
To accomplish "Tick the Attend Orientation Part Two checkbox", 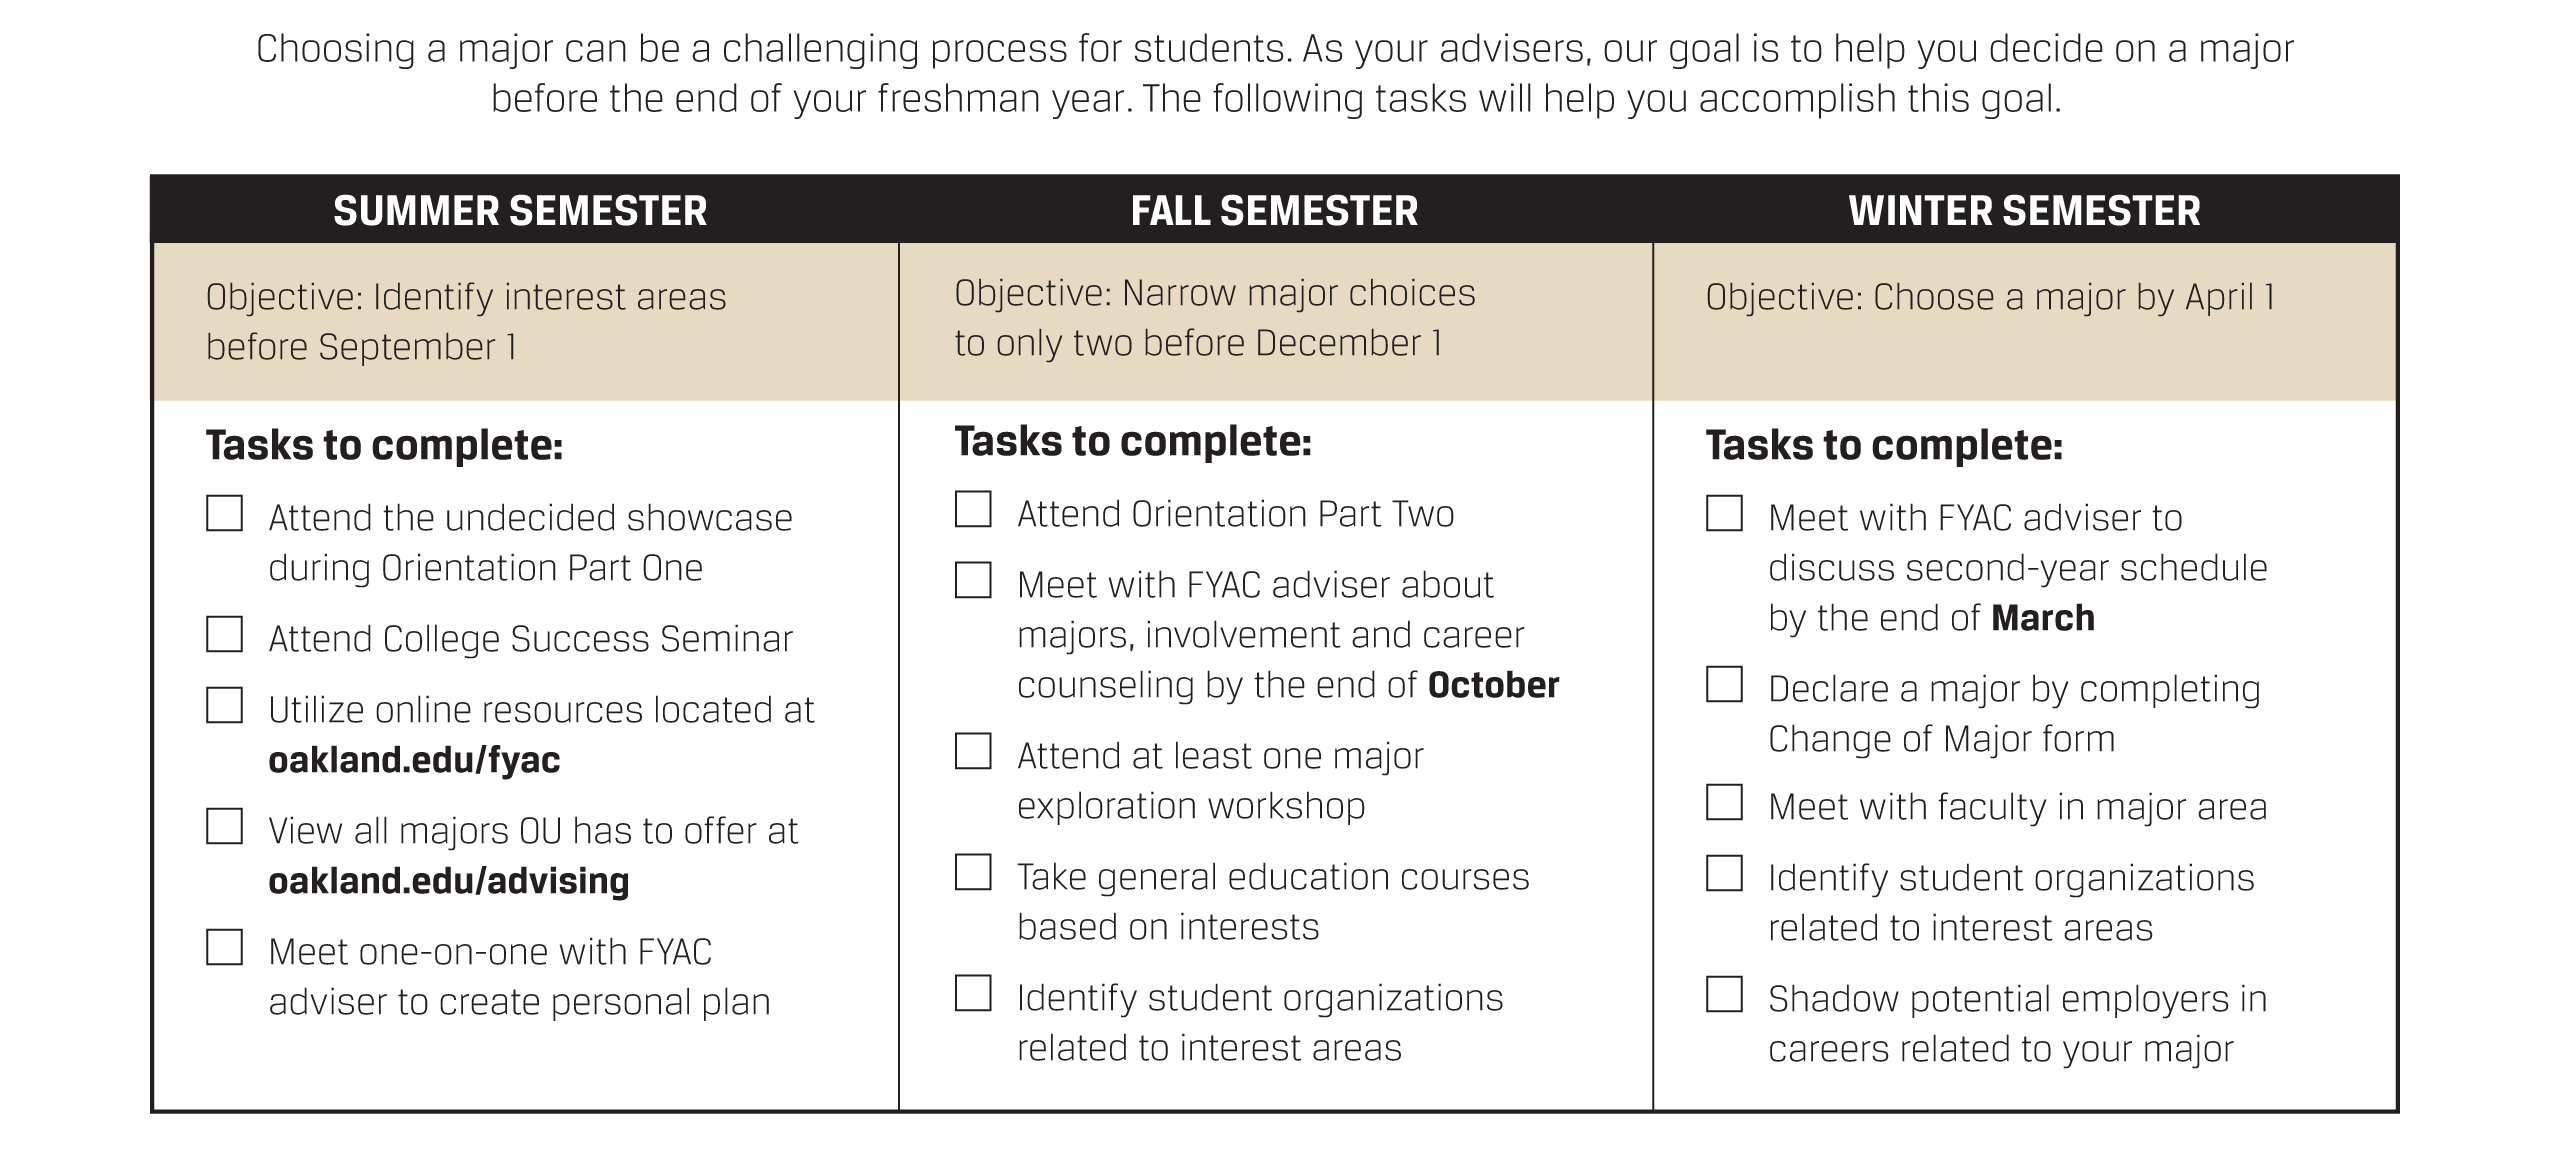I will point(973,510).
